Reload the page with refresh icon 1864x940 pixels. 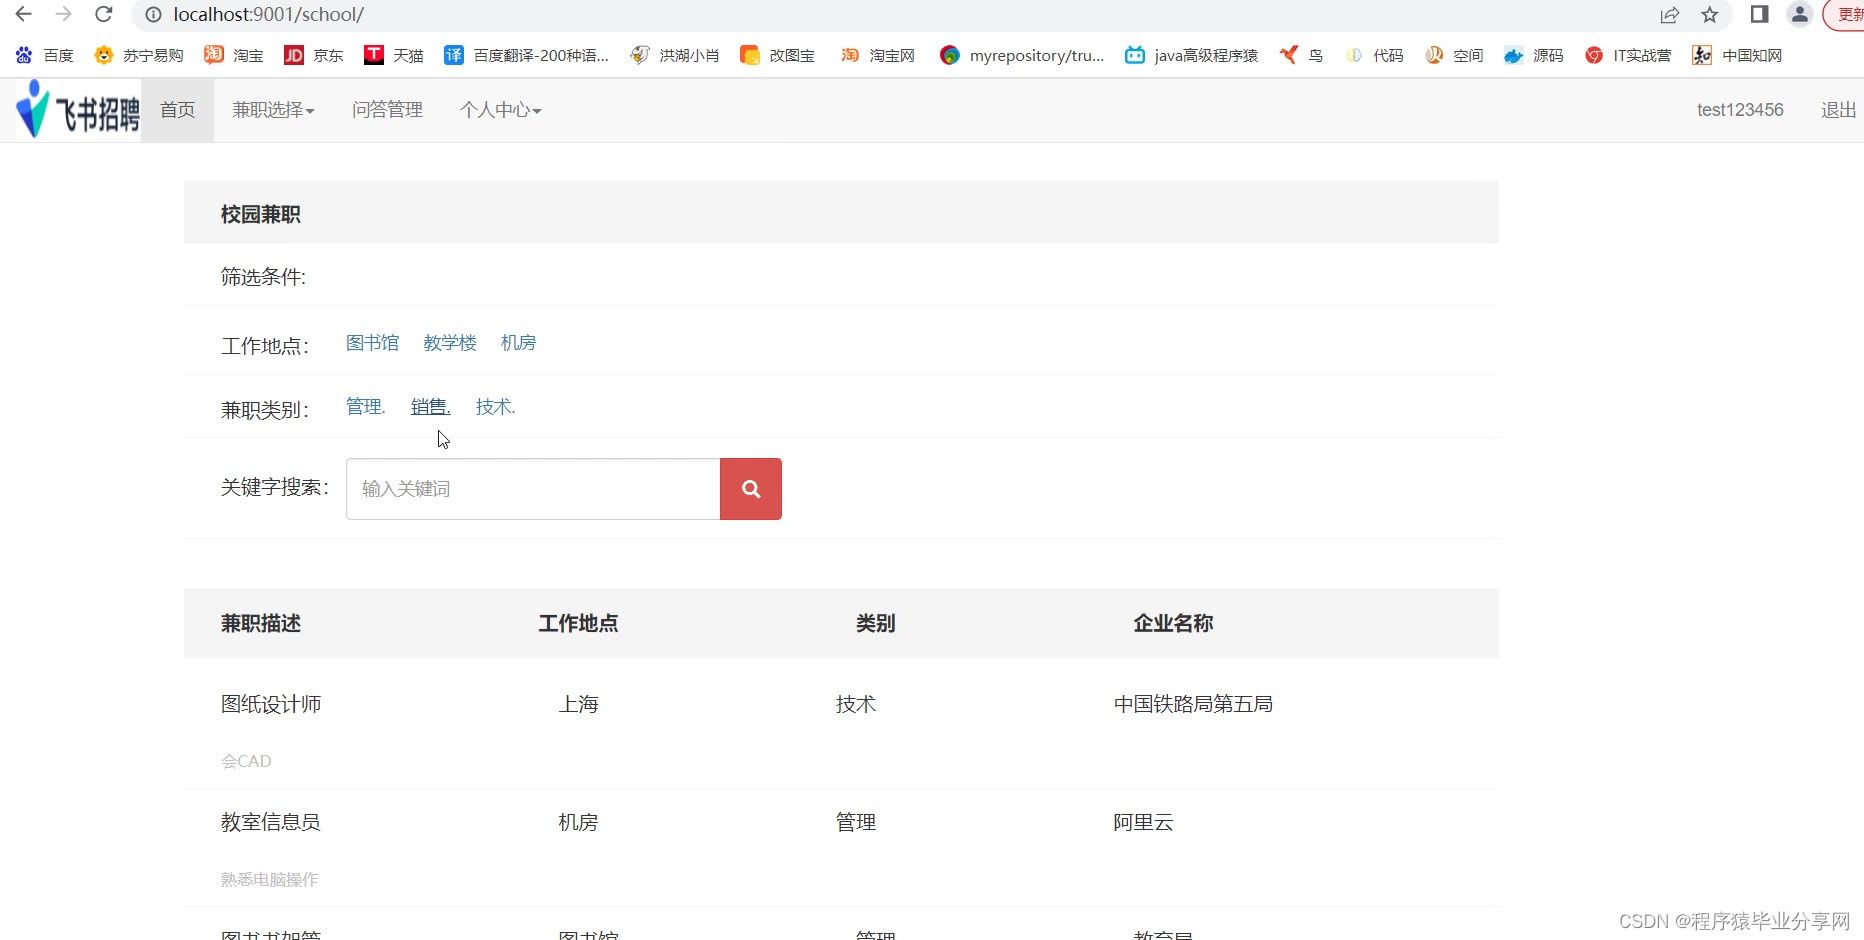coord(103,14)
